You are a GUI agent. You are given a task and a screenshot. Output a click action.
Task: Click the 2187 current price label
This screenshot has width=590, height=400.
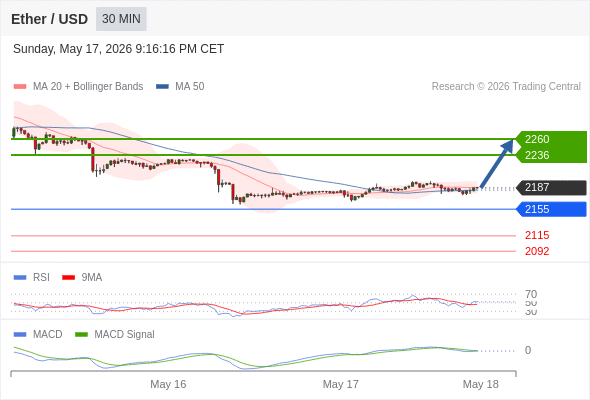pyautogui.click(x=551, y=187)
